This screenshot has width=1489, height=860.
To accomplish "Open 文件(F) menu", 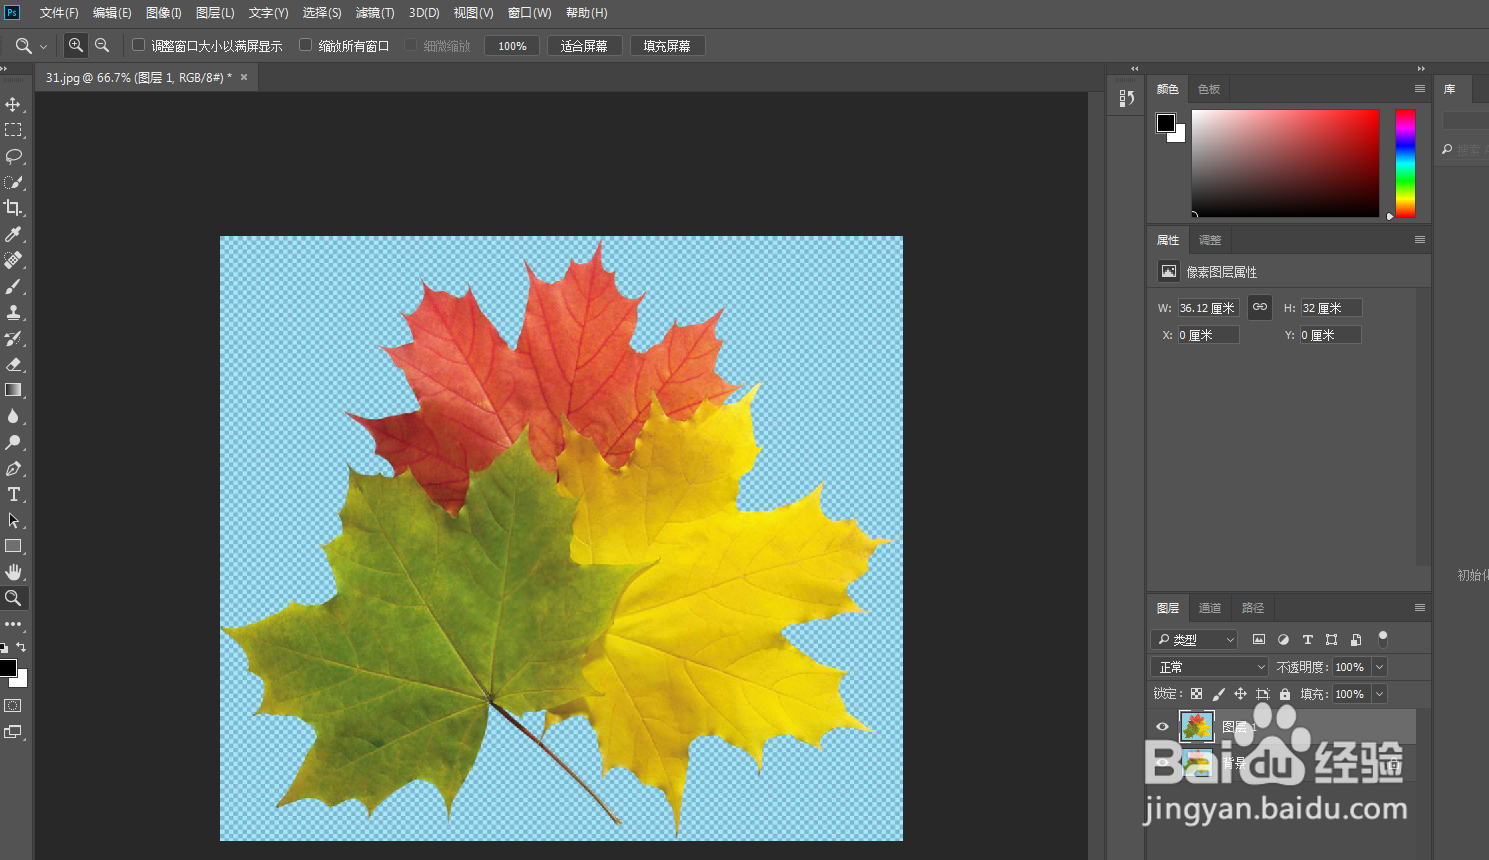I will [x=59, y=13].
